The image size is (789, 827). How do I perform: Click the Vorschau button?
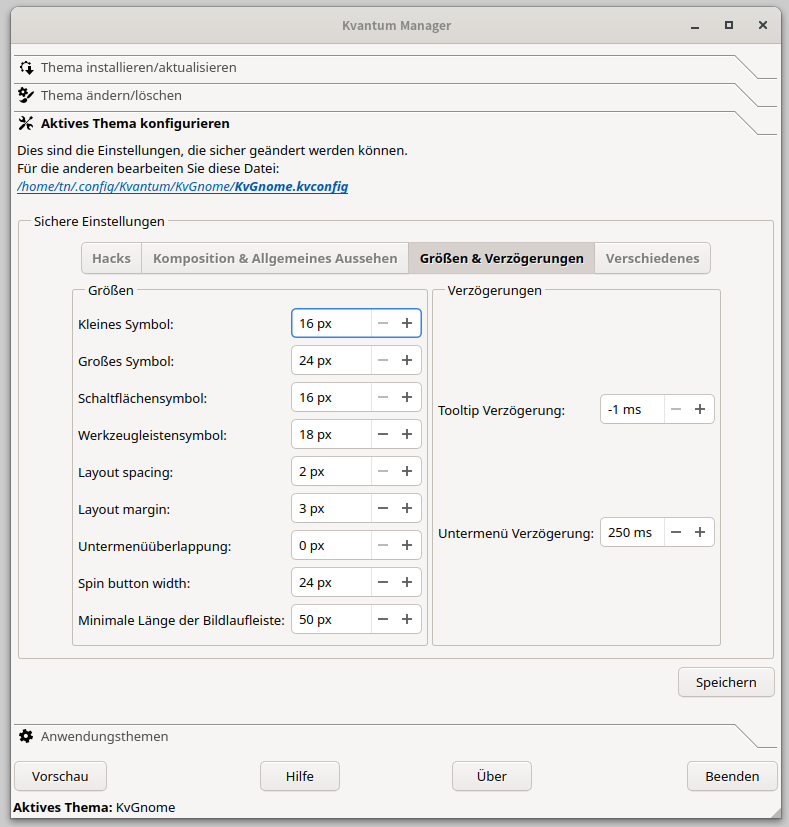[60, 776]
